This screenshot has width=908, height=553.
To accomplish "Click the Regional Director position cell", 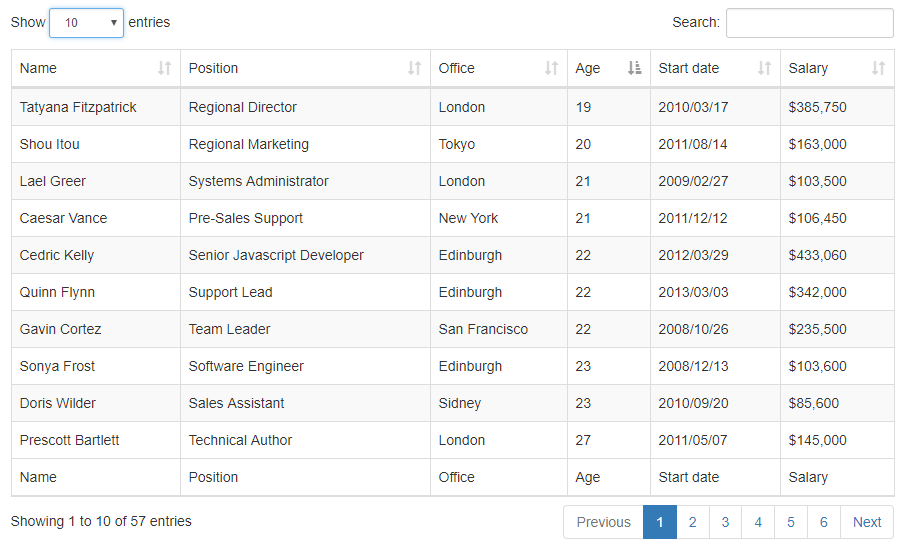I will tap(306, 107).
